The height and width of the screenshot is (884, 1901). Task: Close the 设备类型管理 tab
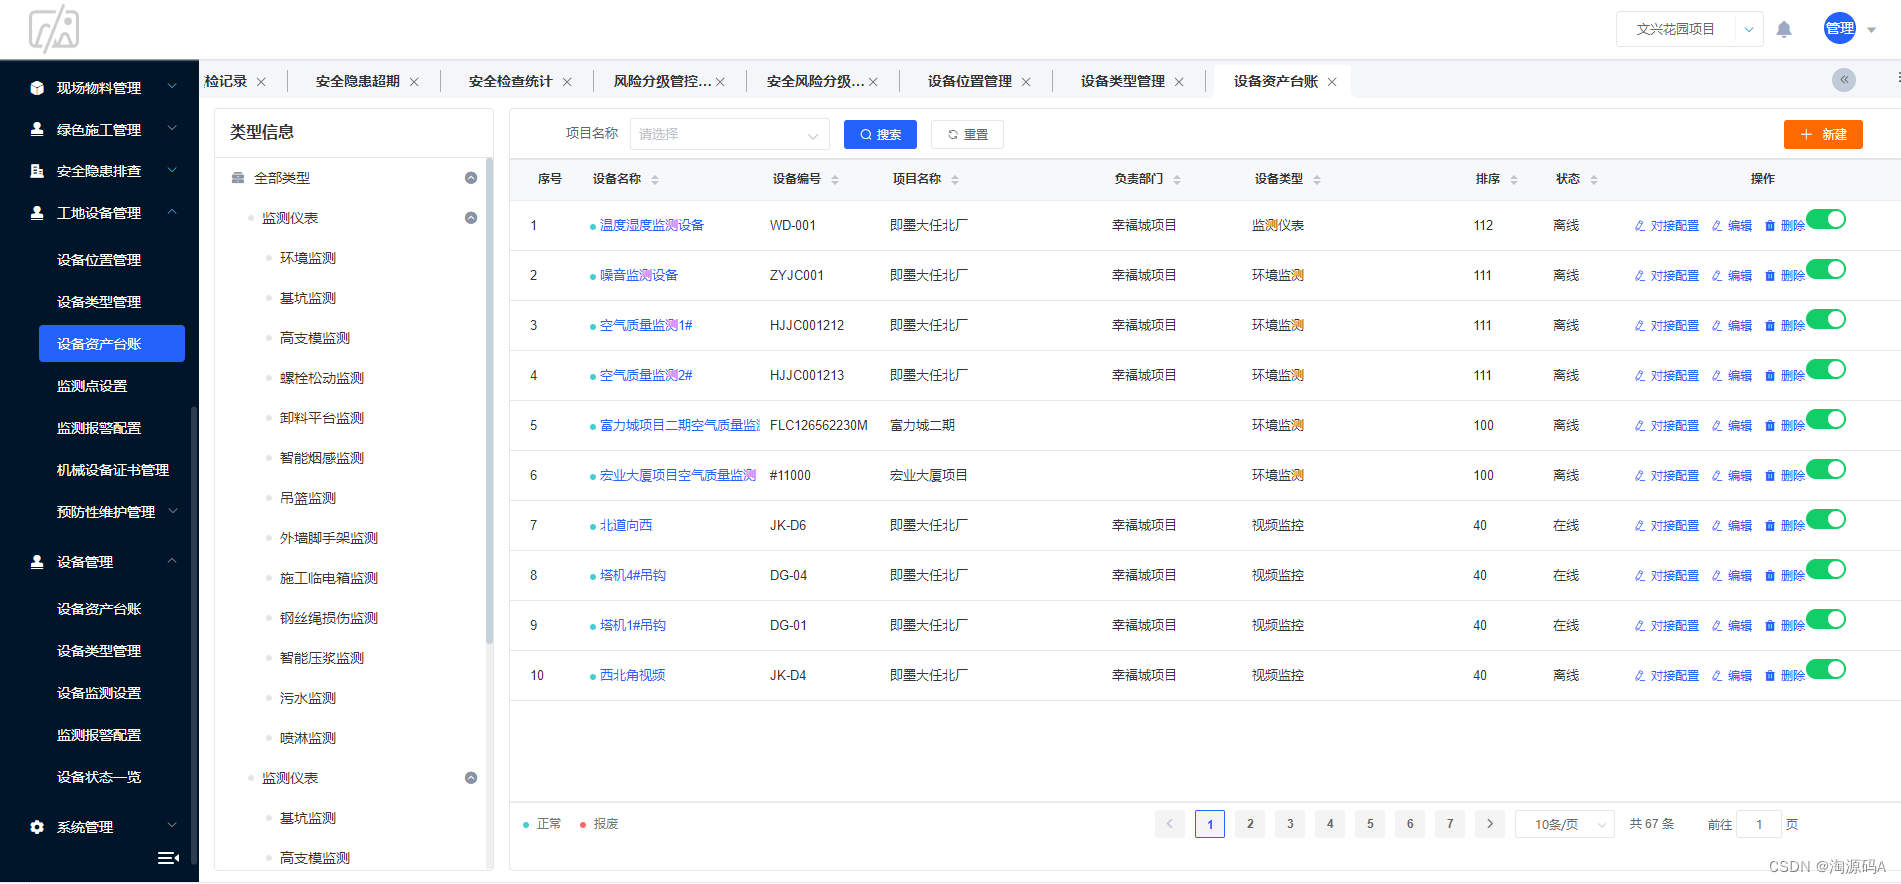coord(1179,82)
